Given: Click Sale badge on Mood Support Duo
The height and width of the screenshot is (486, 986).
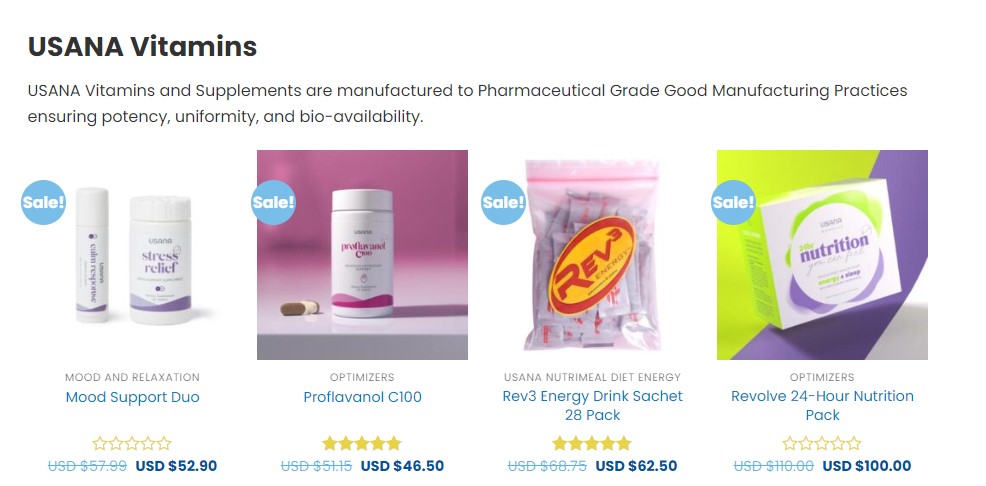Looking at the screenshot, I should pos(44,203).
